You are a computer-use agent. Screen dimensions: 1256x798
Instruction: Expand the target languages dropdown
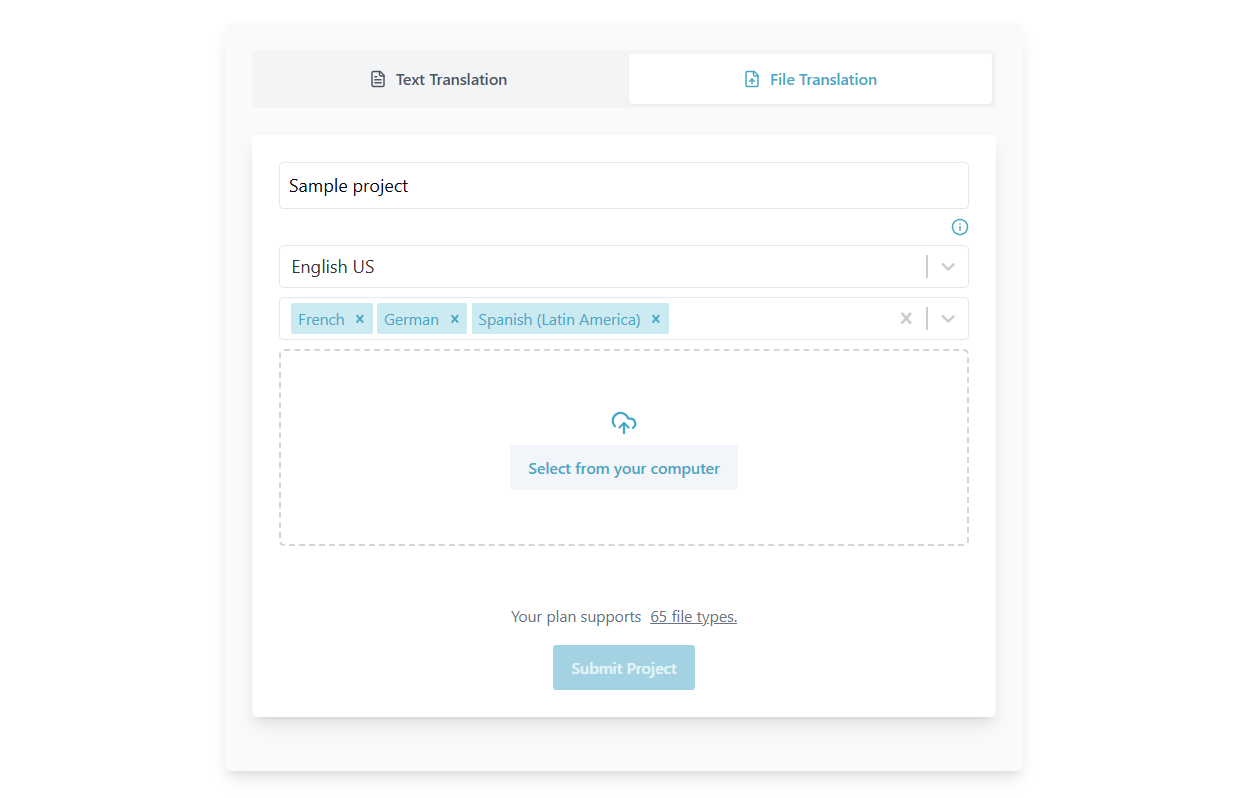(x=947, y=318)
